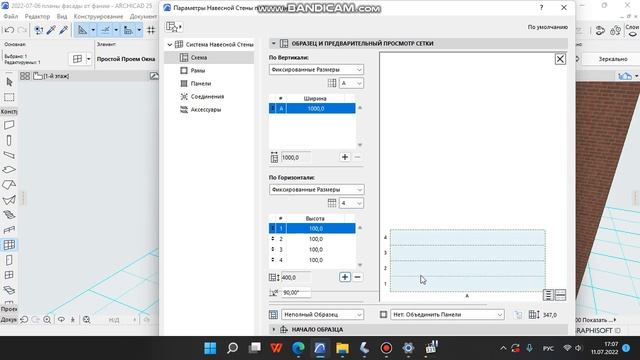This screenshot has height=360, width=640.
Task: Open the curtain wall settings dropdown arrow in info box
Action: pos(88,59)
